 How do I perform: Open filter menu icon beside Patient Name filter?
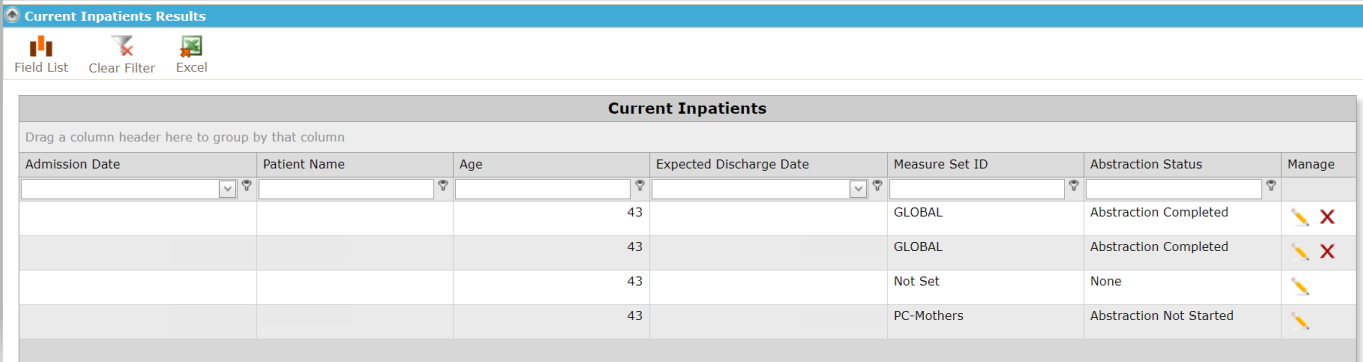tap(443, 186)
